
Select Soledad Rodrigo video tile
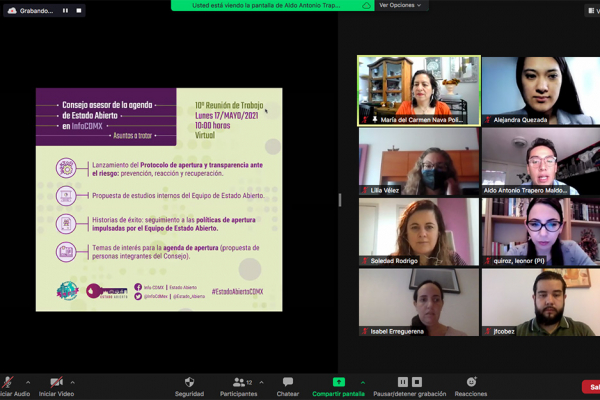[x=419, y=232]
